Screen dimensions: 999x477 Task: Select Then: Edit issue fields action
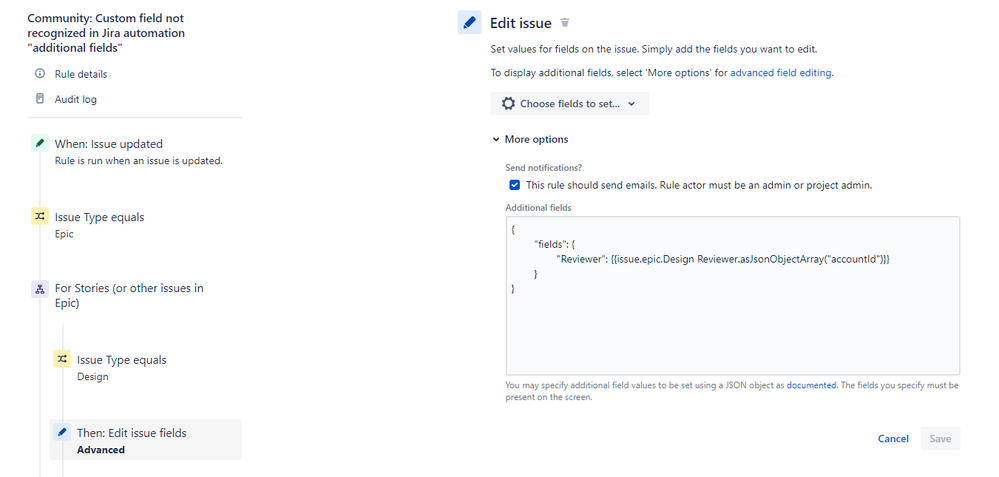(x=146, y=439)
